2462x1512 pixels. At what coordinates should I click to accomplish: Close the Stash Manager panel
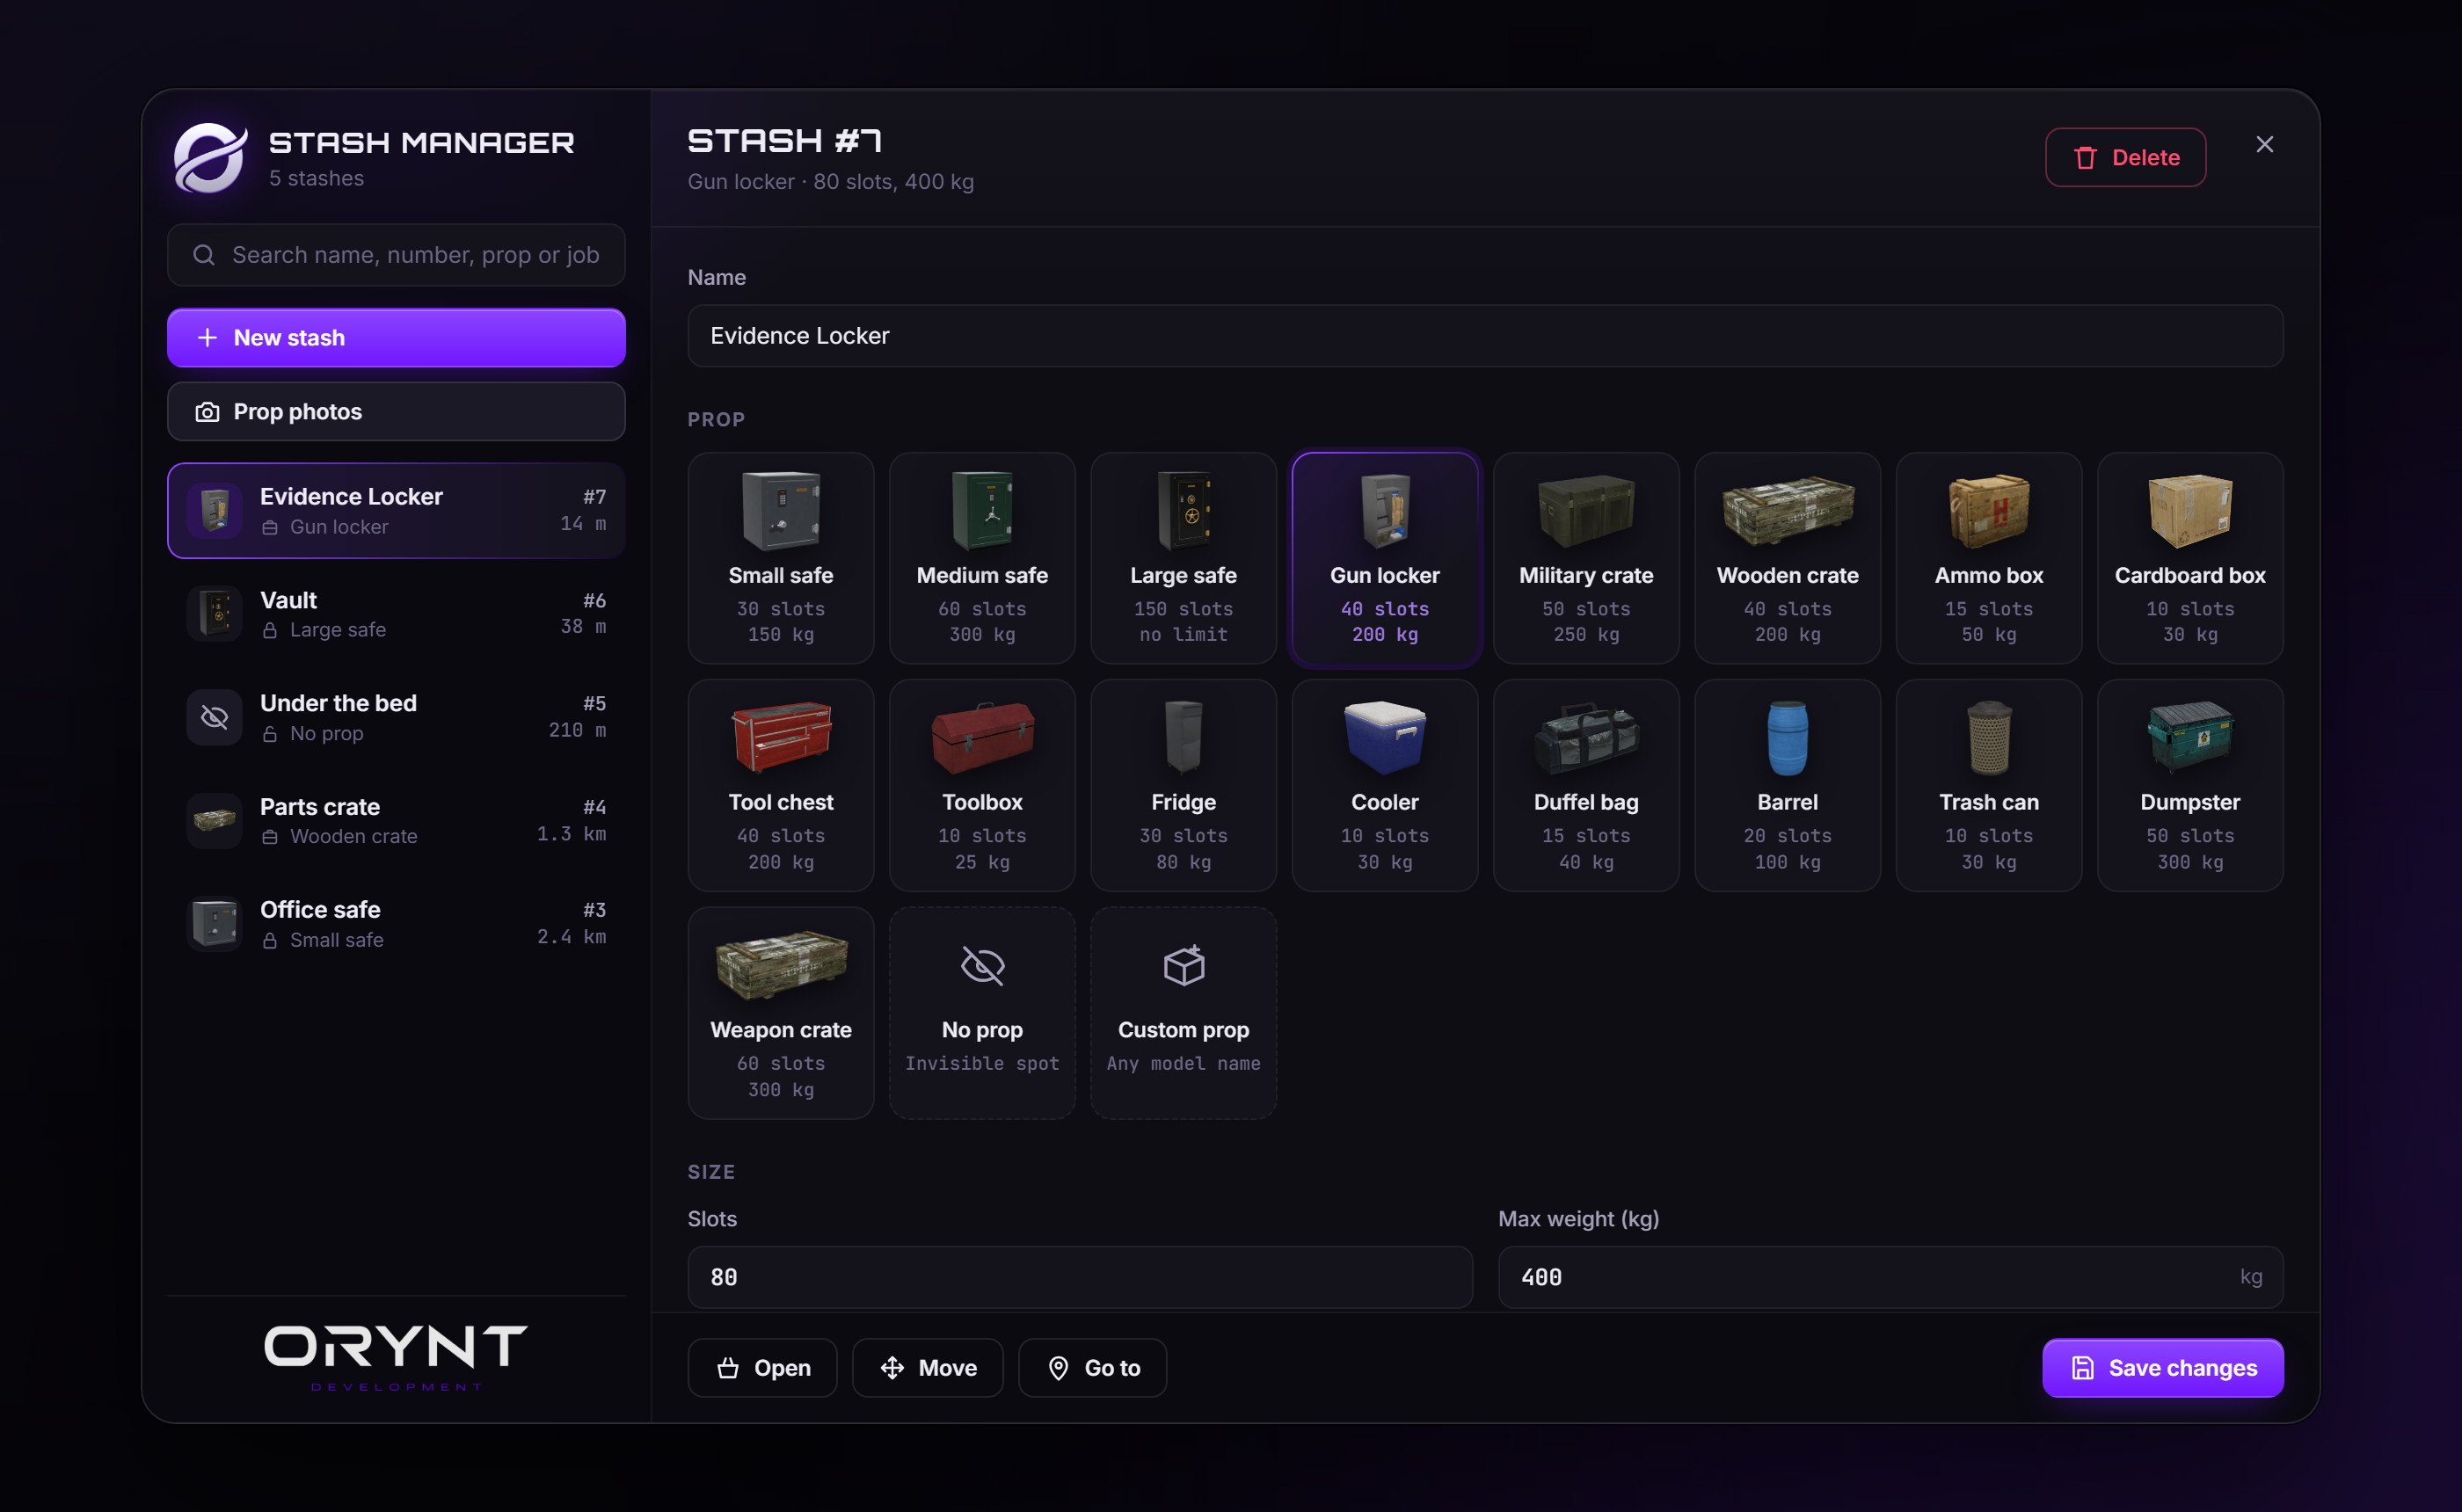coord(2264,145)
